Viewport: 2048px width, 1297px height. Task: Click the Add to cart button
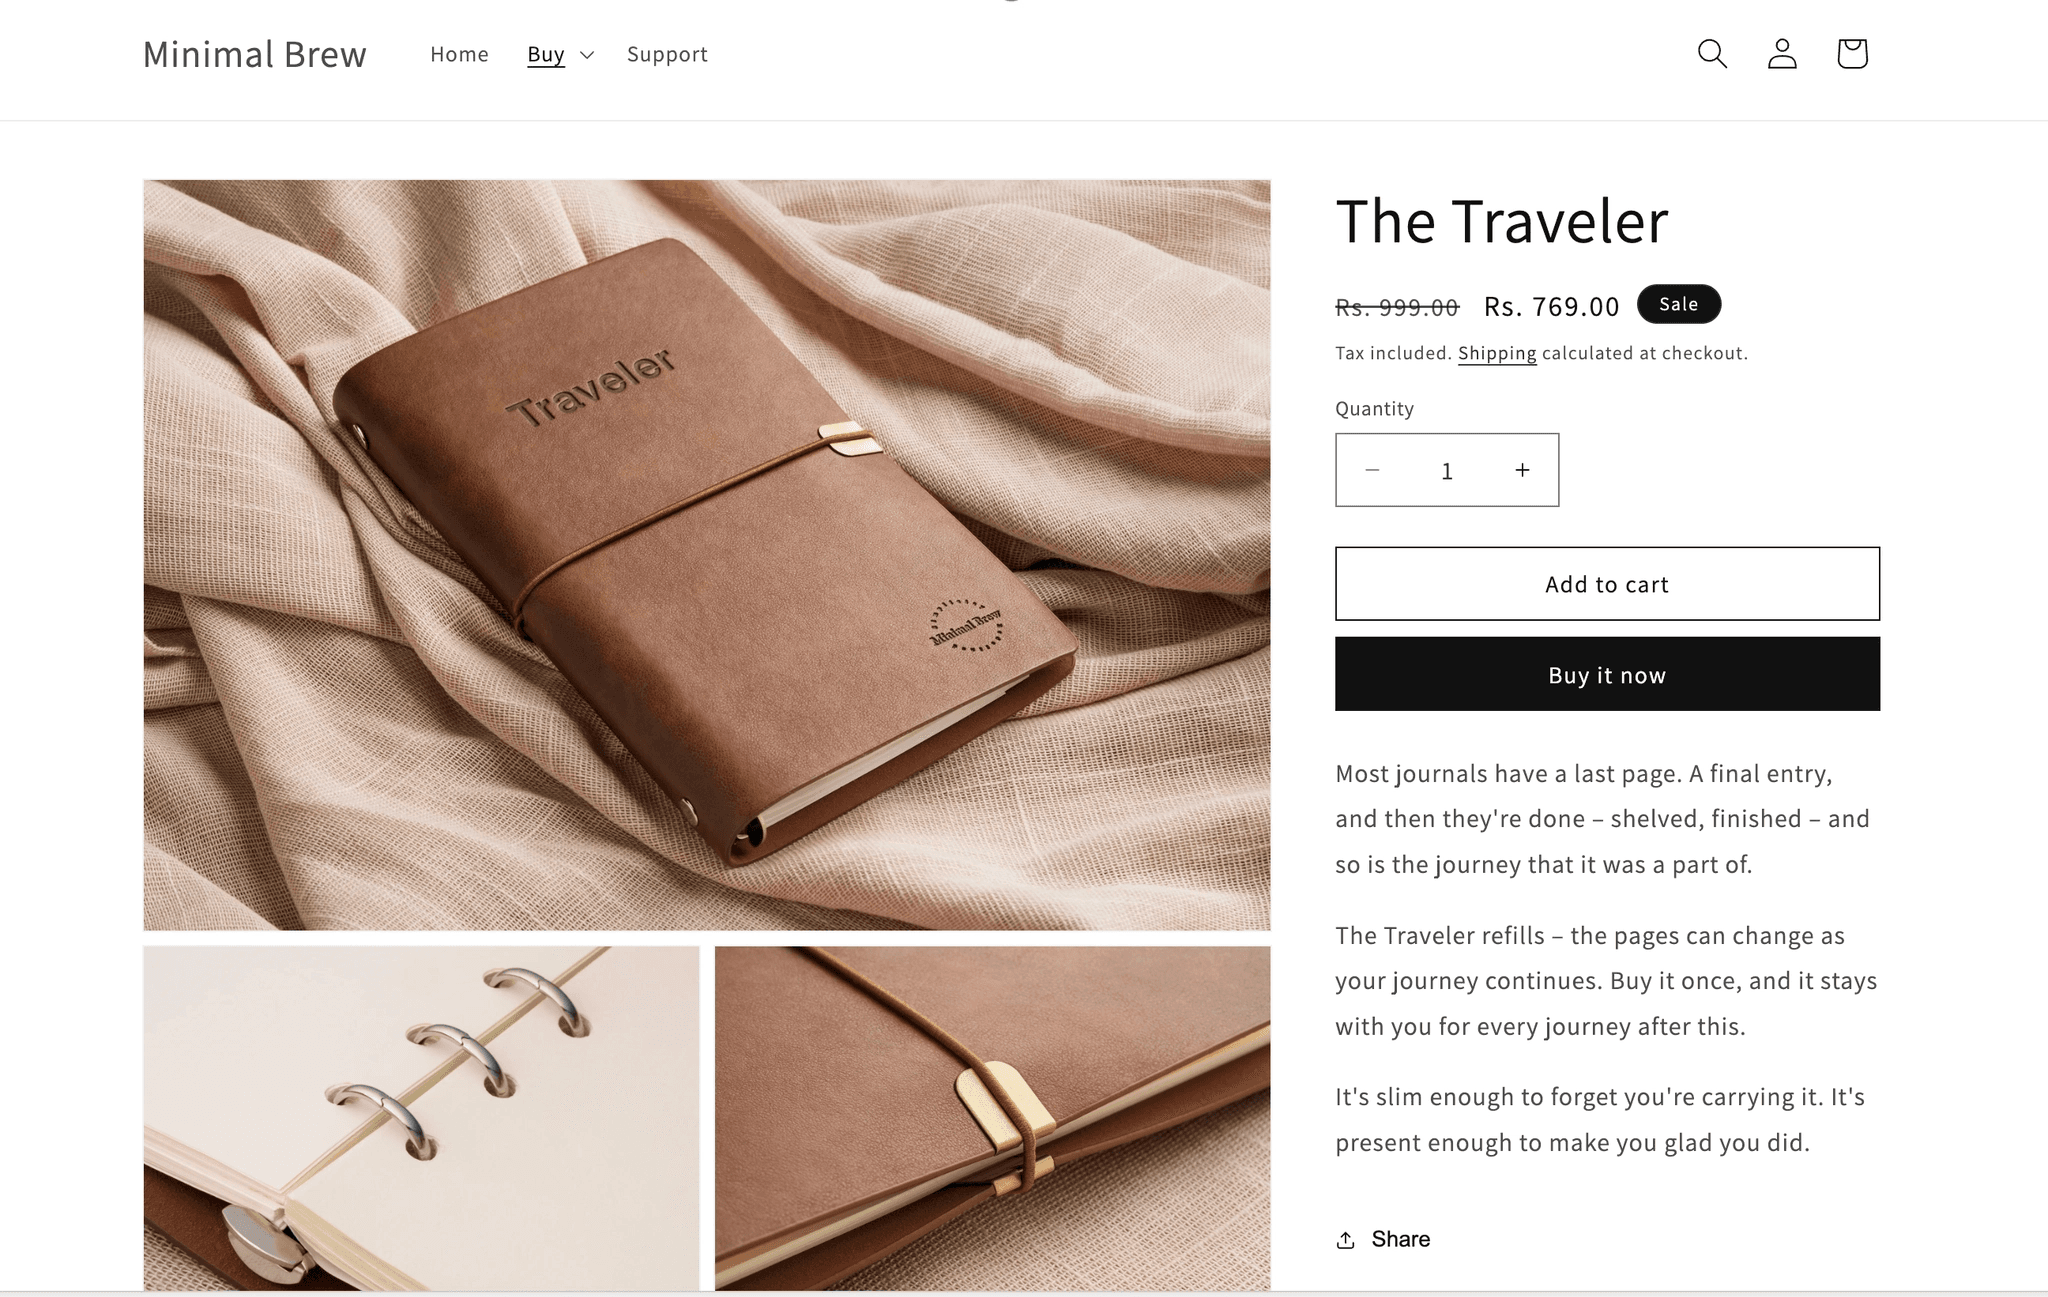click(x=1607, y=584)
